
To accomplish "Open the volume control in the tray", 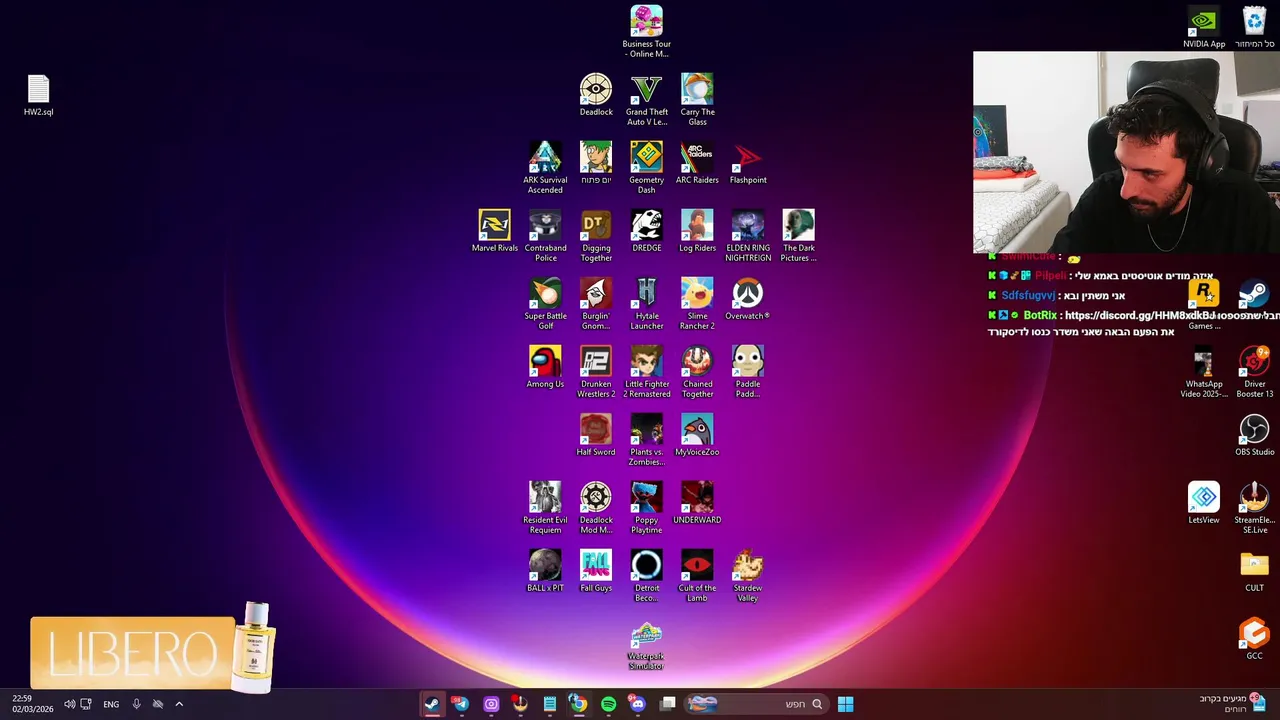I will [69, 704].
